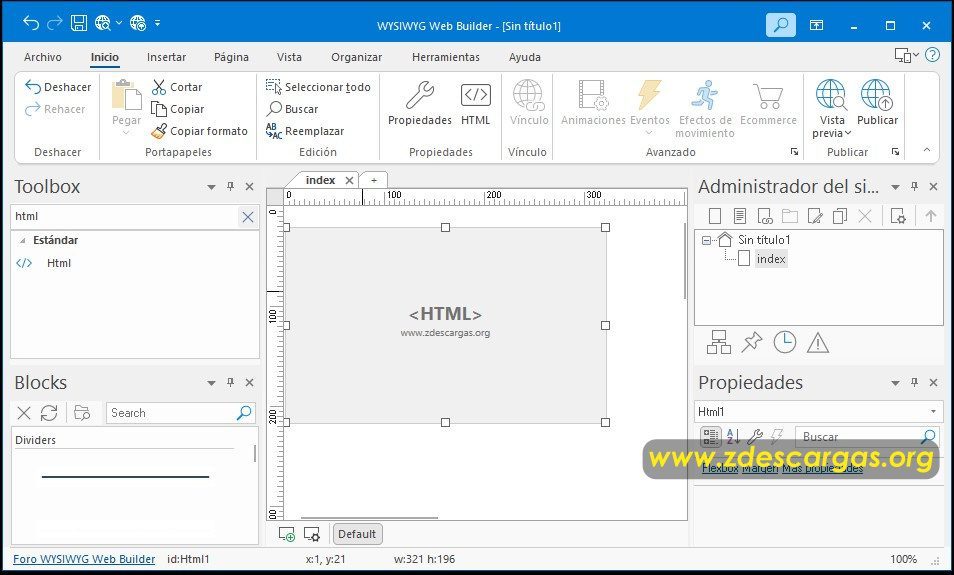This screenshot has width=954, height=575.
Task: Click Copiar formato brush icon
Action: pyautogui.click(x=159, y=131)
